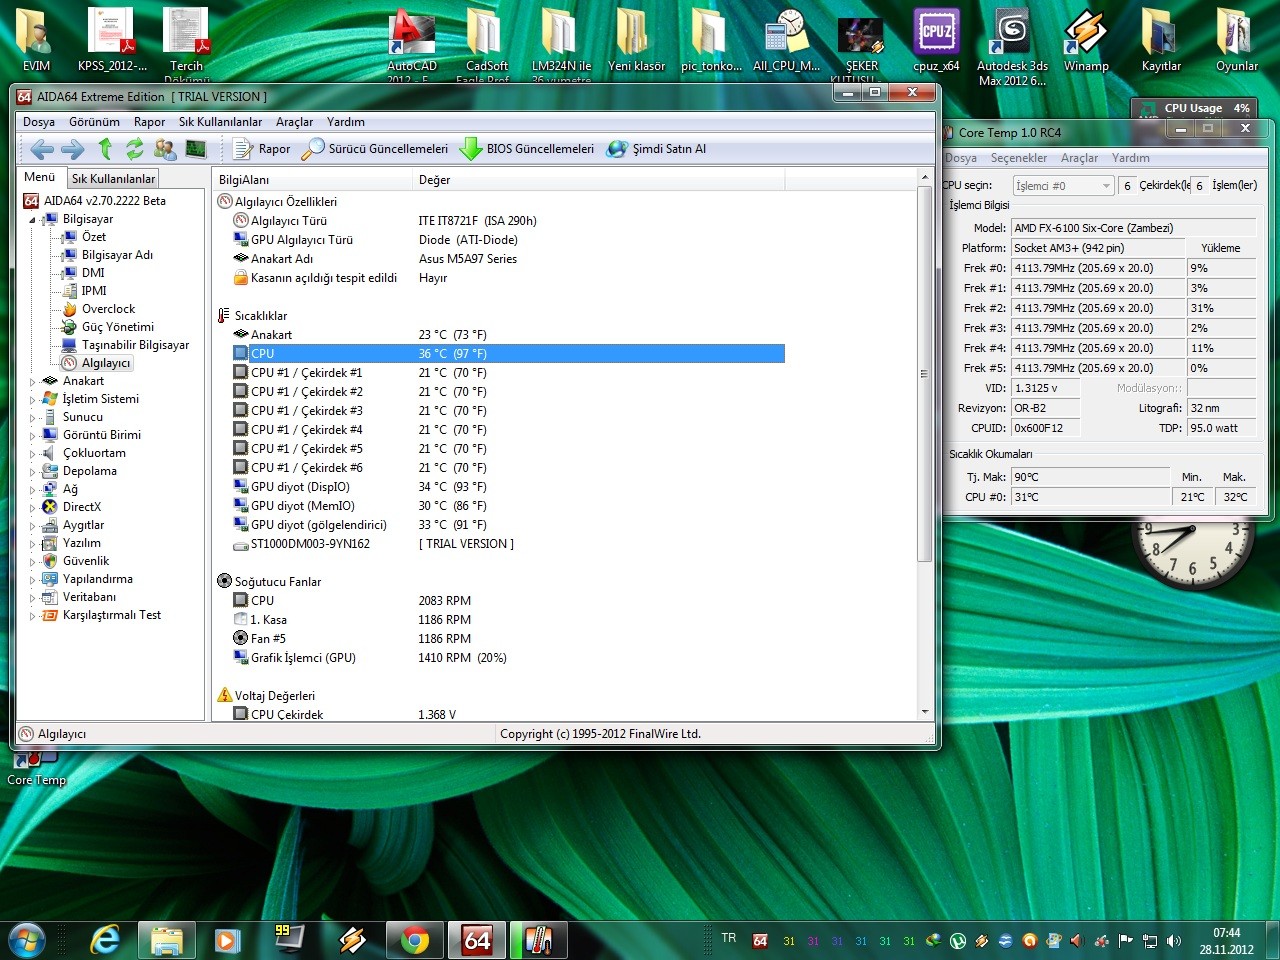Select IPMI tree item
The height and width of the screenshot is (960, 1280).
94,291
